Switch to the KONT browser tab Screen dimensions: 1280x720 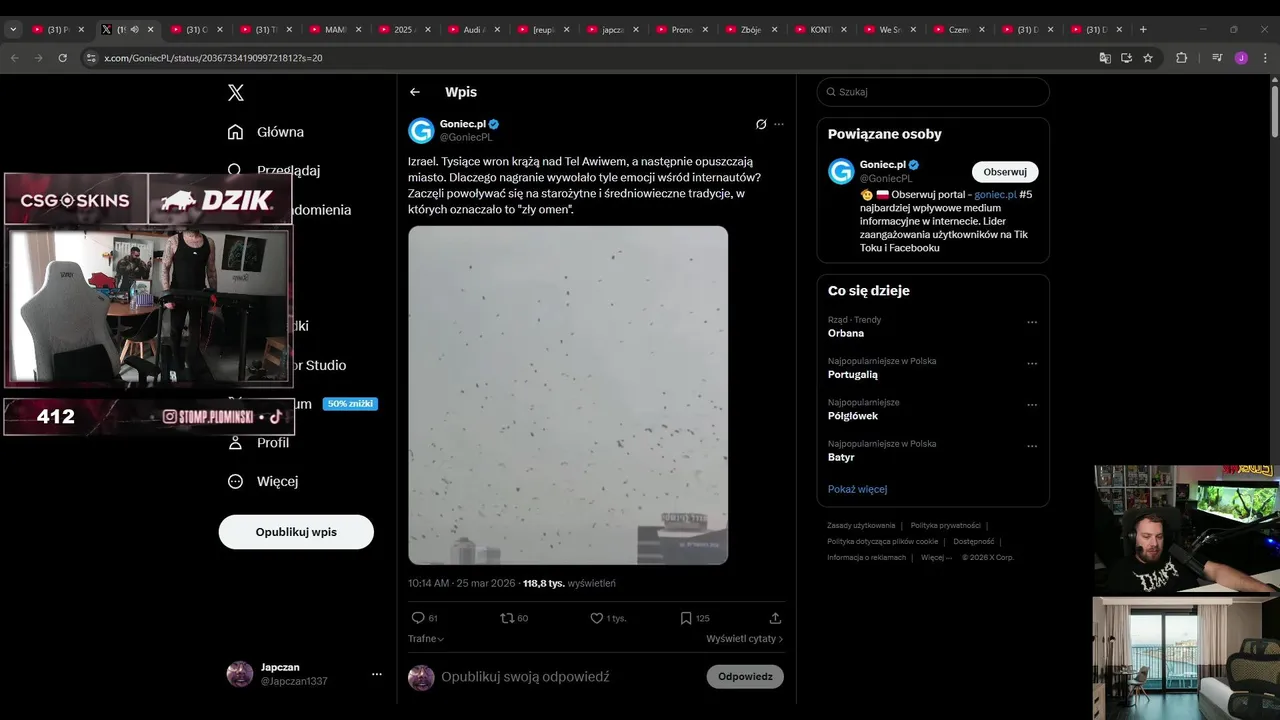(x=820, y=30)
